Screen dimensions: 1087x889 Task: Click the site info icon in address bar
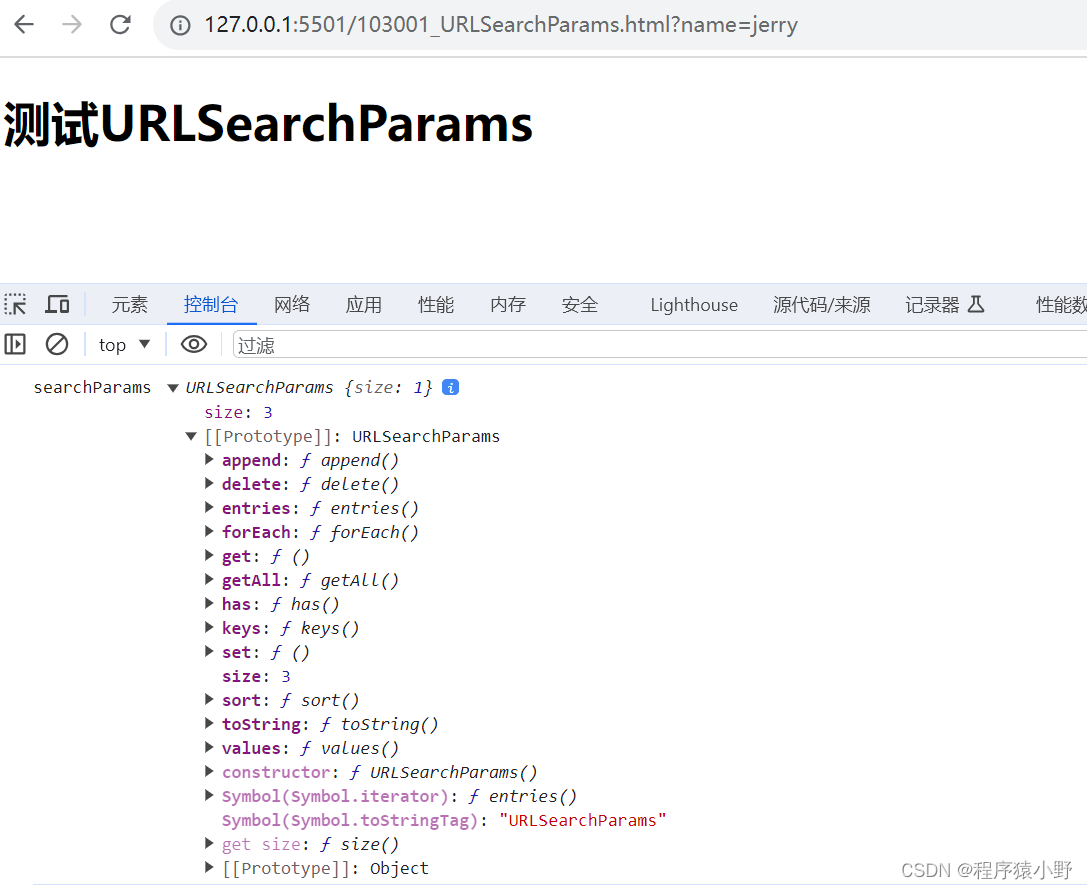click(180, 26)
